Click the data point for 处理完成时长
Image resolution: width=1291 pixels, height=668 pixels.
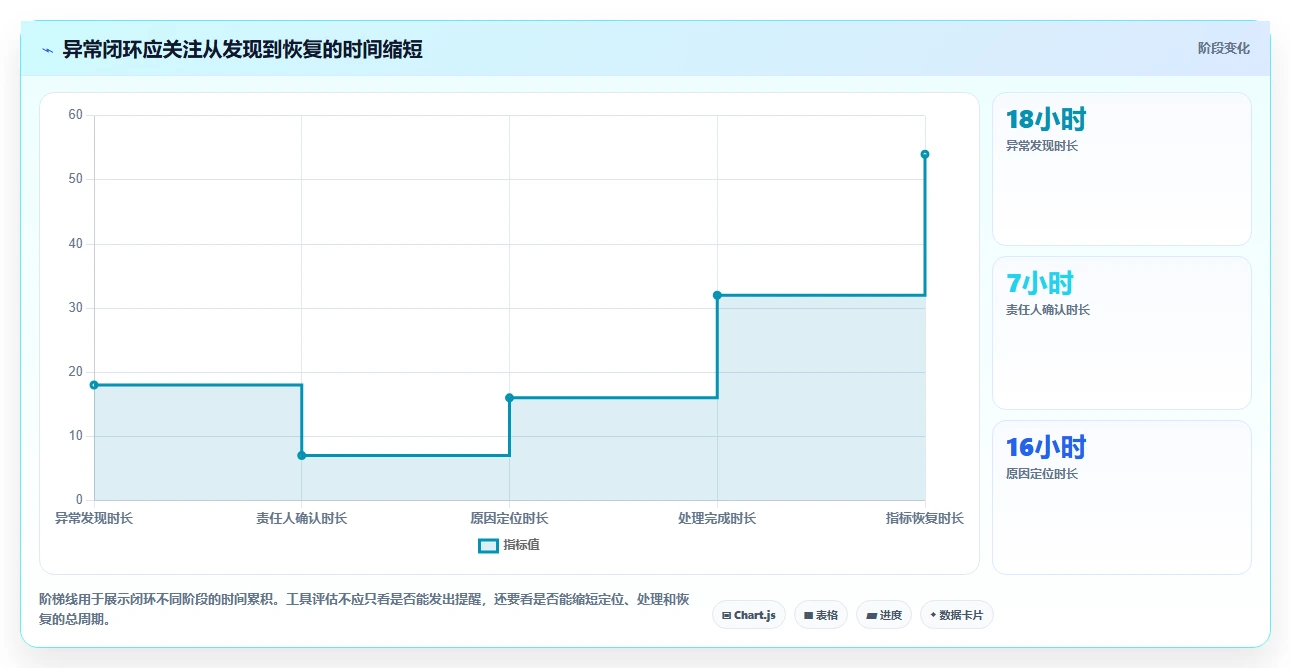(x=717, y=295)
